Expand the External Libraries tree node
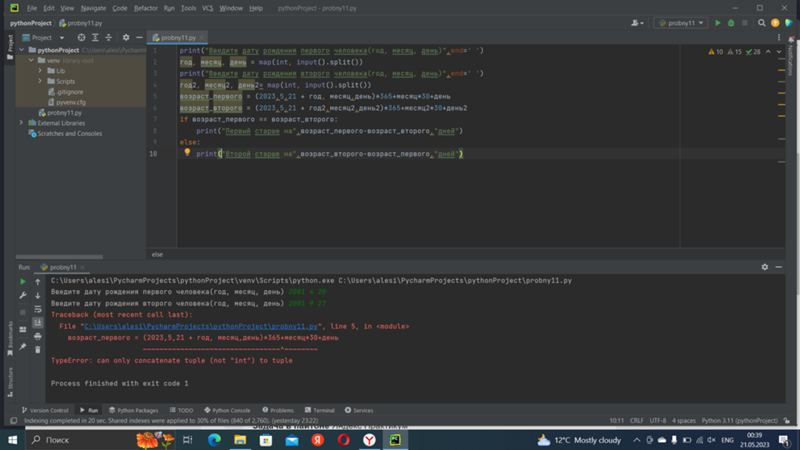The image size is (800, 450). pyautogui.click(x=21, y=123)
